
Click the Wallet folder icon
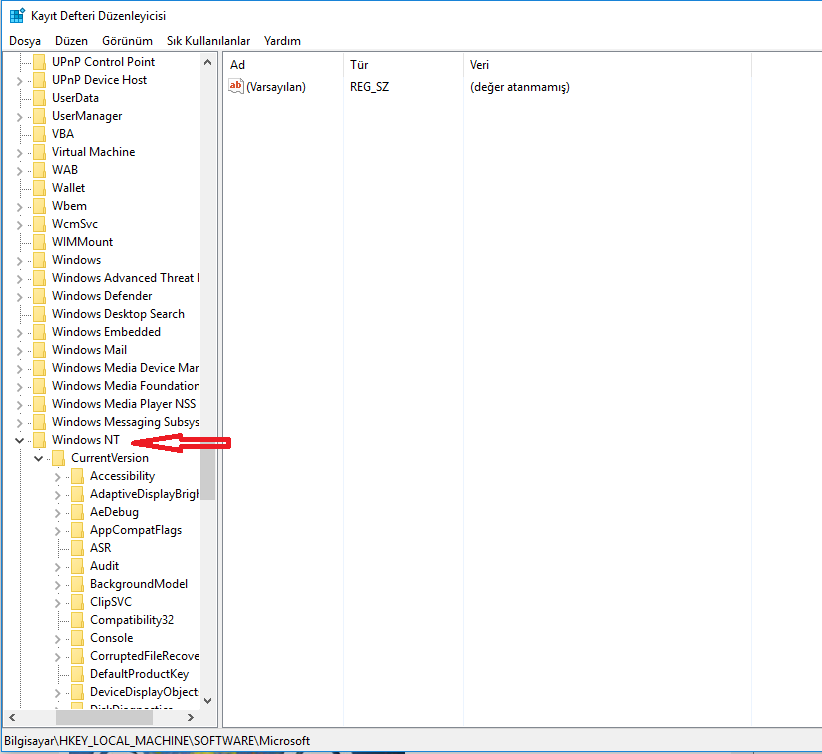point(39,188)
